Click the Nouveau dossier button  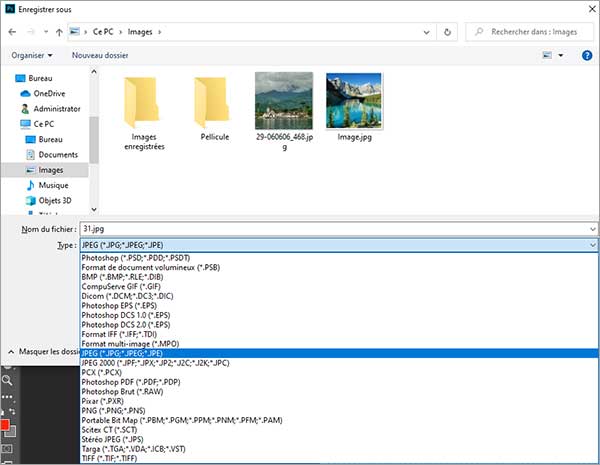[x=100, y=55]
